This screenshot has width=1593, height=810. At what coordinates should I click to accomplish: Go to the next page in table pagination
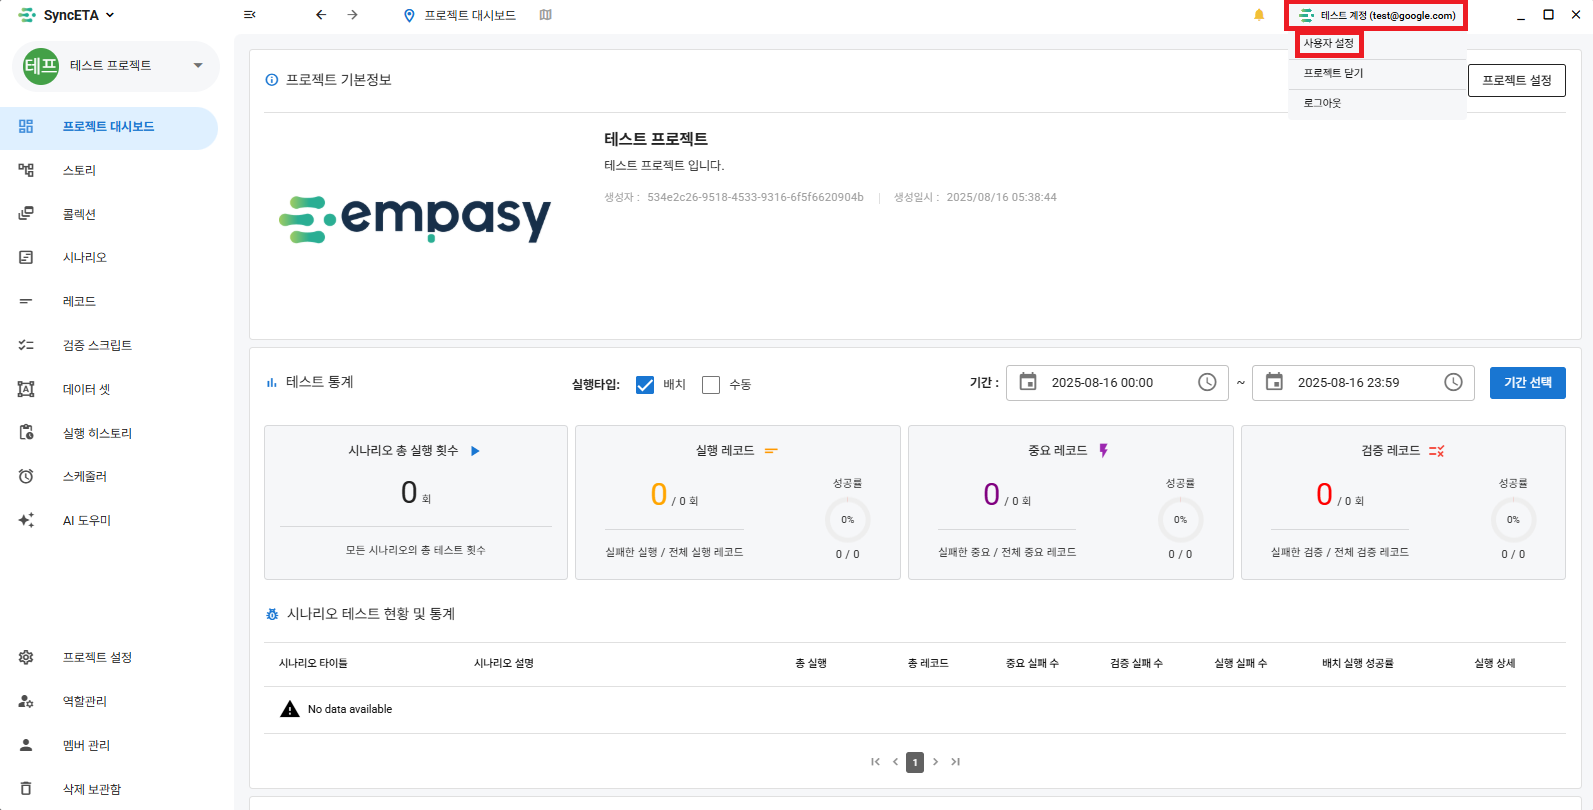tap(936, 762)
